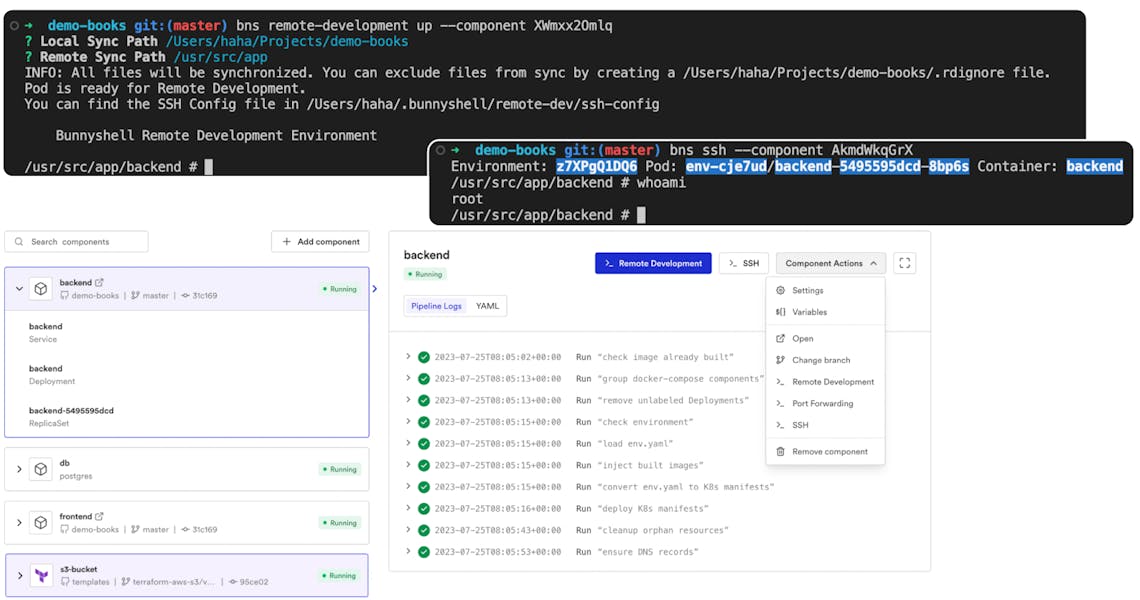Screen dimensions: 1140x600
Task: Collapse the backend component row
Action: [19, 289]
